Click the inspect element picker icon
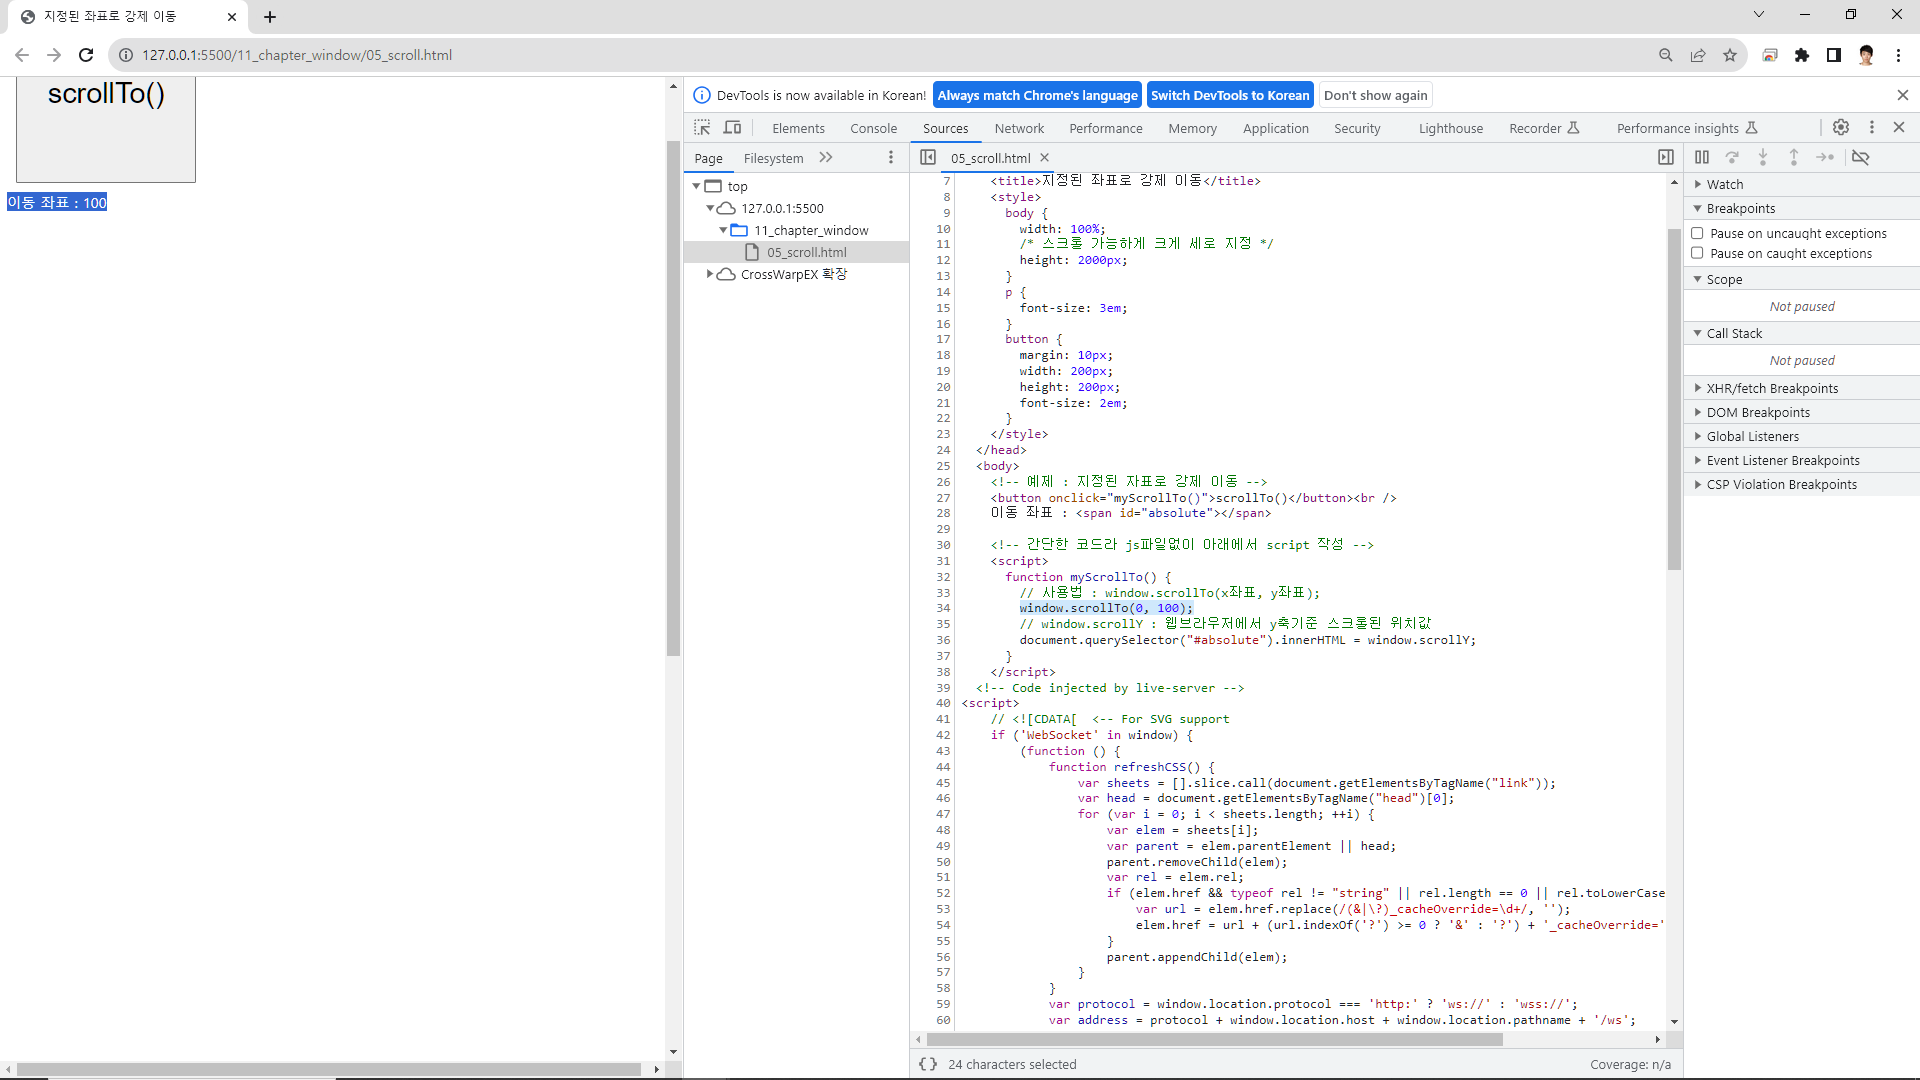This screenshot has width=1920, height=1080. (702, 128)
